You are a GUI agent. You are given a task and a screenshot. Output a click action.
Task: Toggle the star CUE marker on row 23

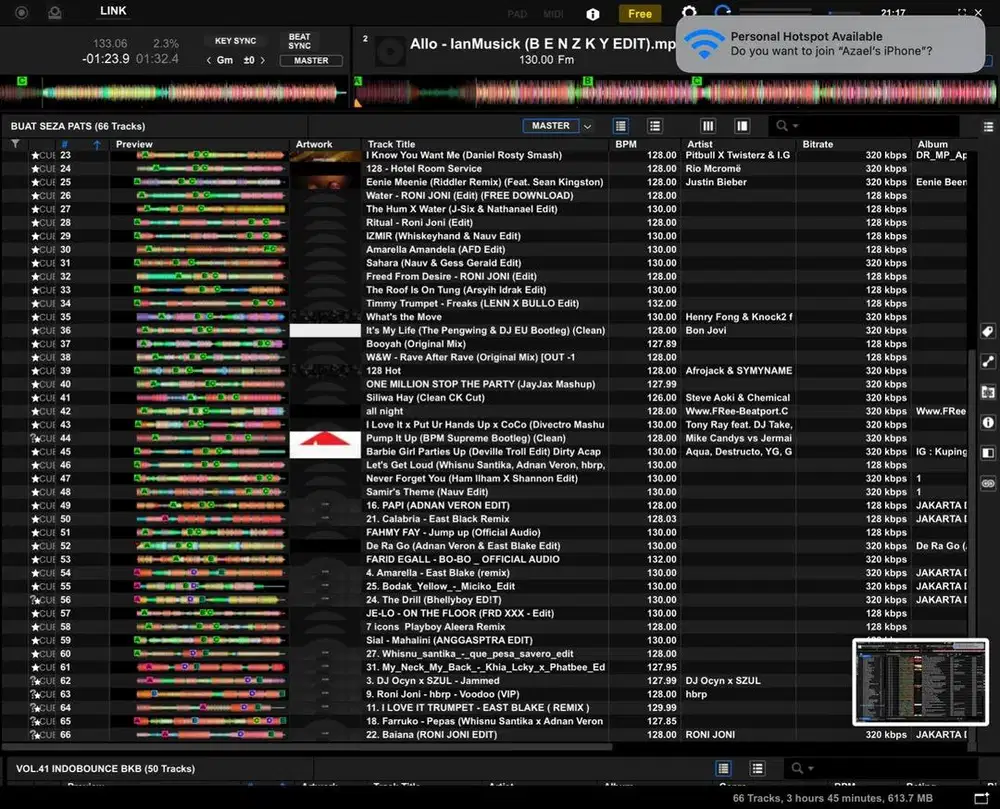pyautogui.click(x=43, y=156)
